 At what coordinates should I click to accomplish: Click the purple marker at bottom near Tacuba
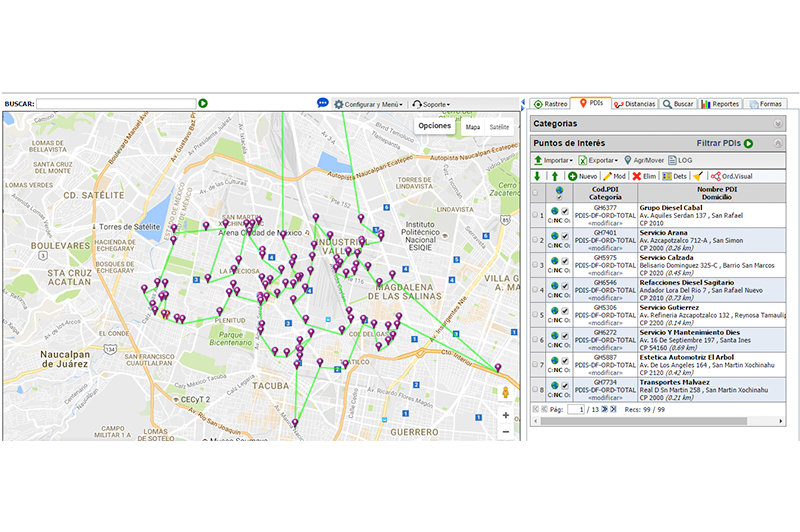point(295,422)
